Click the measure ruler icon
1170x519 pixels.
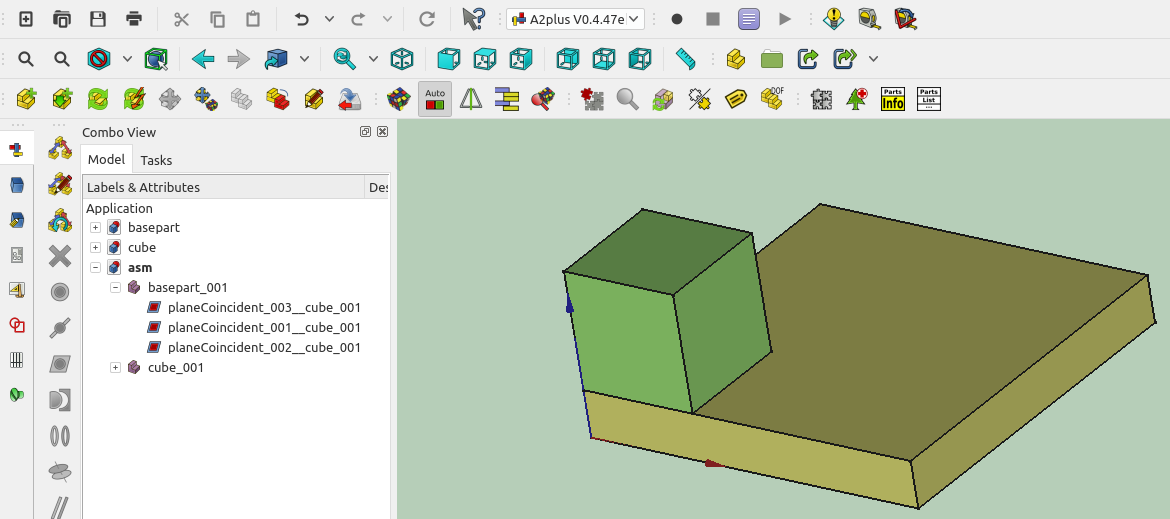(685, 59)
